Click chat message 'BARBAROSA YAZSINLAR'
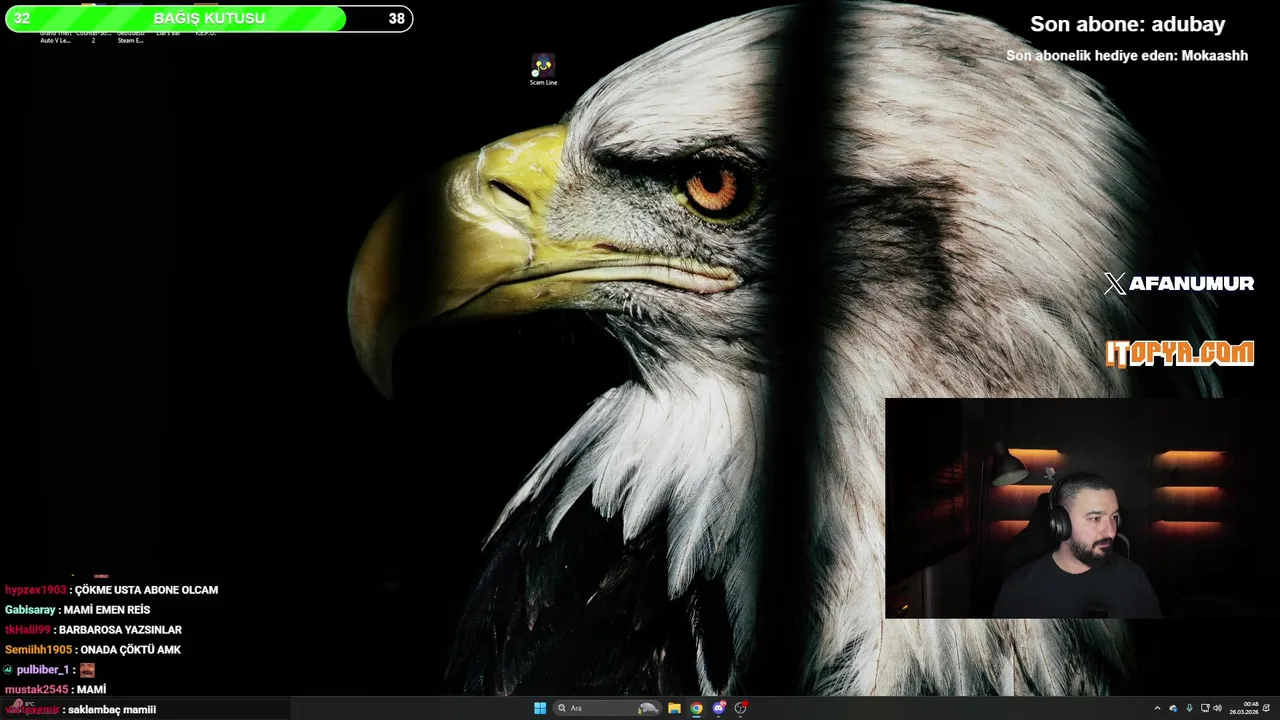The image size is (1280, 720). pyautogui.click(x=120, y=630)
